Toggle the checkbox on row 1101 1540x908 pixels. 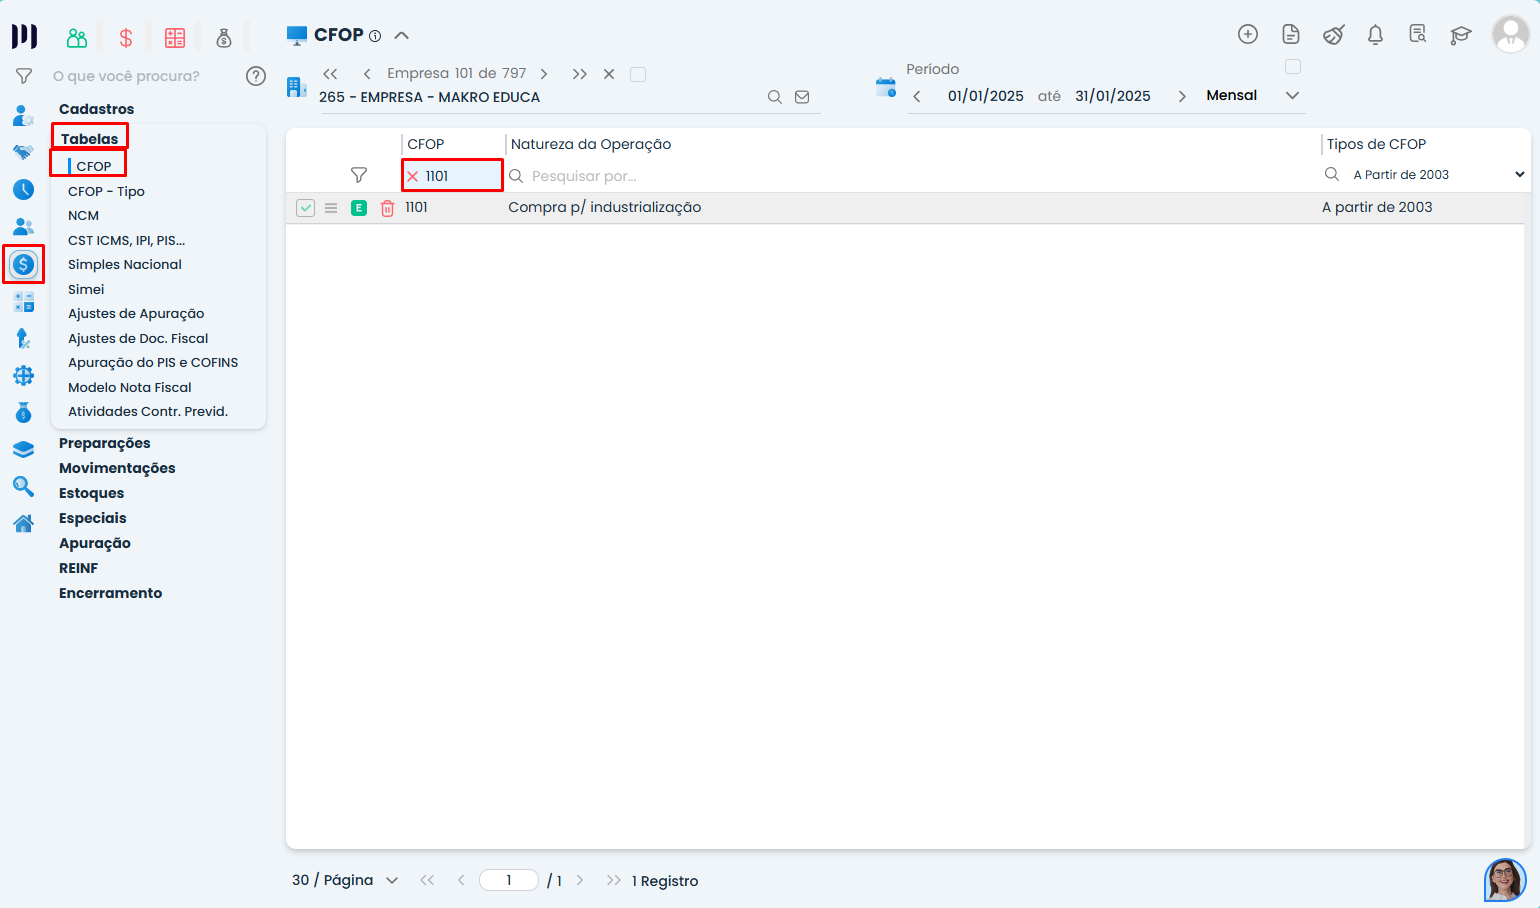306,208
